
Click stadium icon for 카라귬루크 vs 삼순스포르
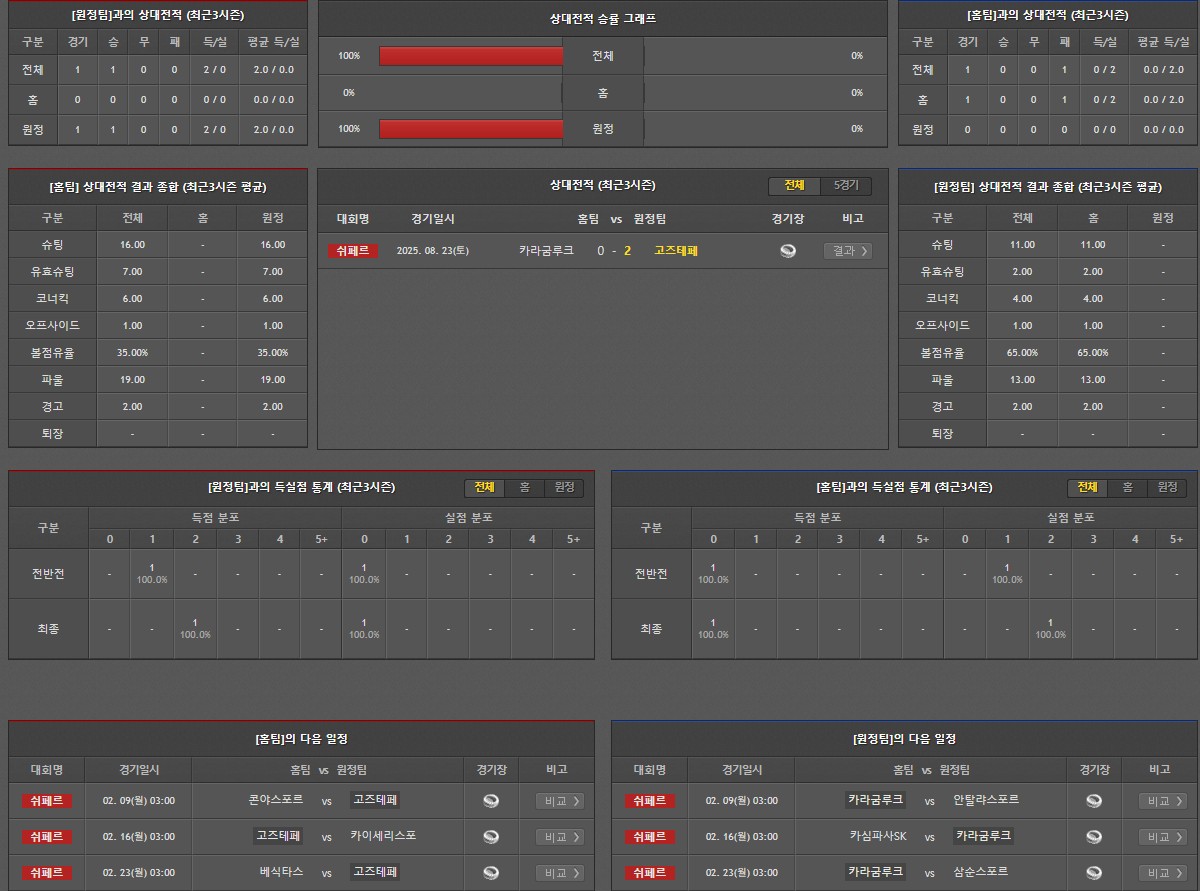point(1094,873)
